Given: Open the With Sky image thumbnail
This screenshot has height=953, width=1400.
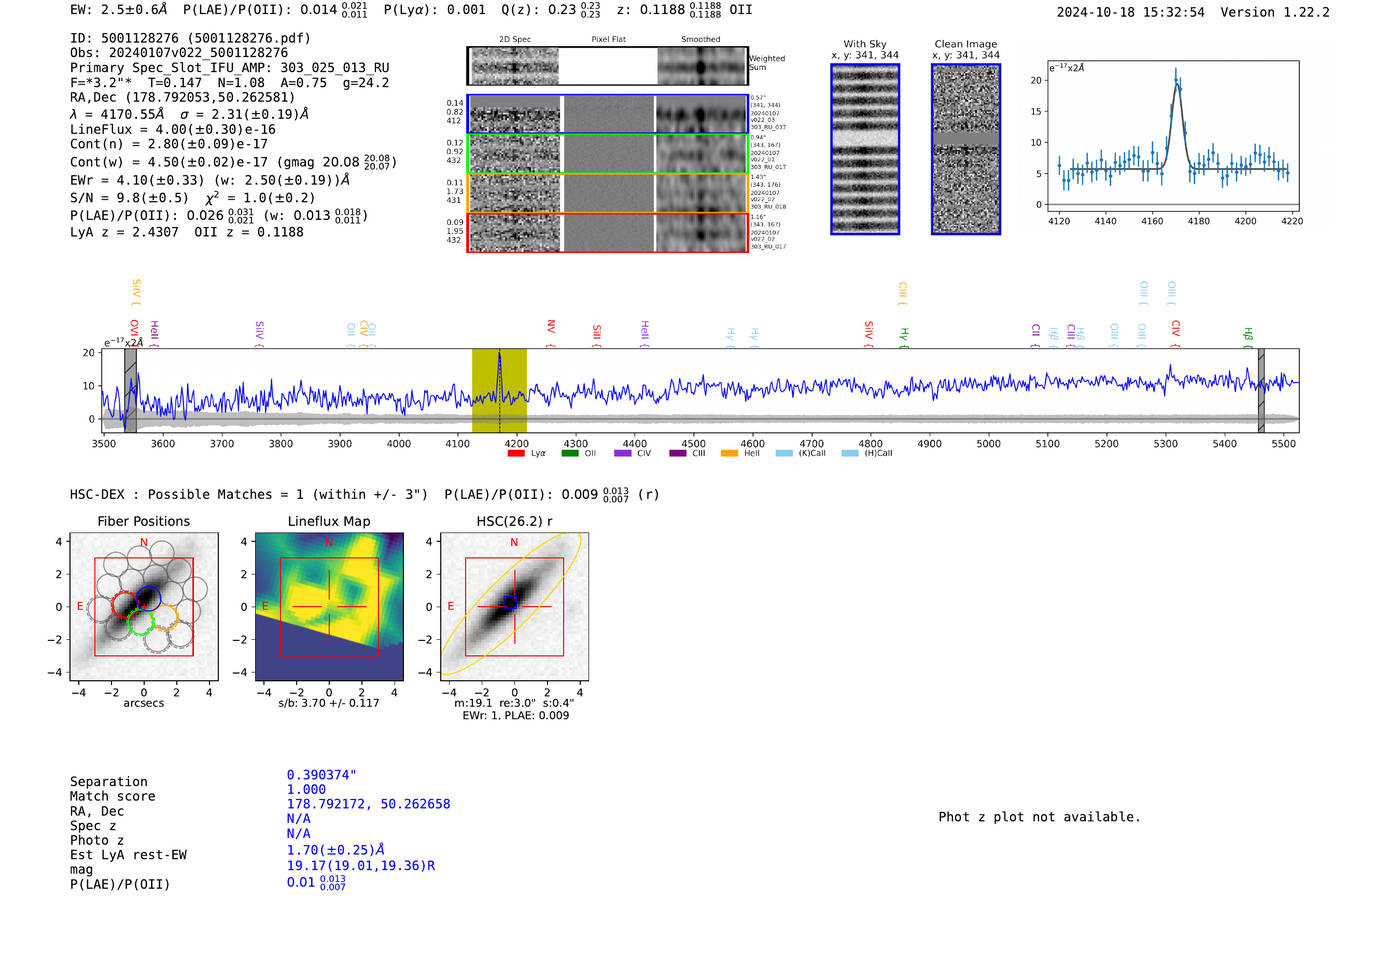Looking at the screenshot, I should [x=865, y=149].
